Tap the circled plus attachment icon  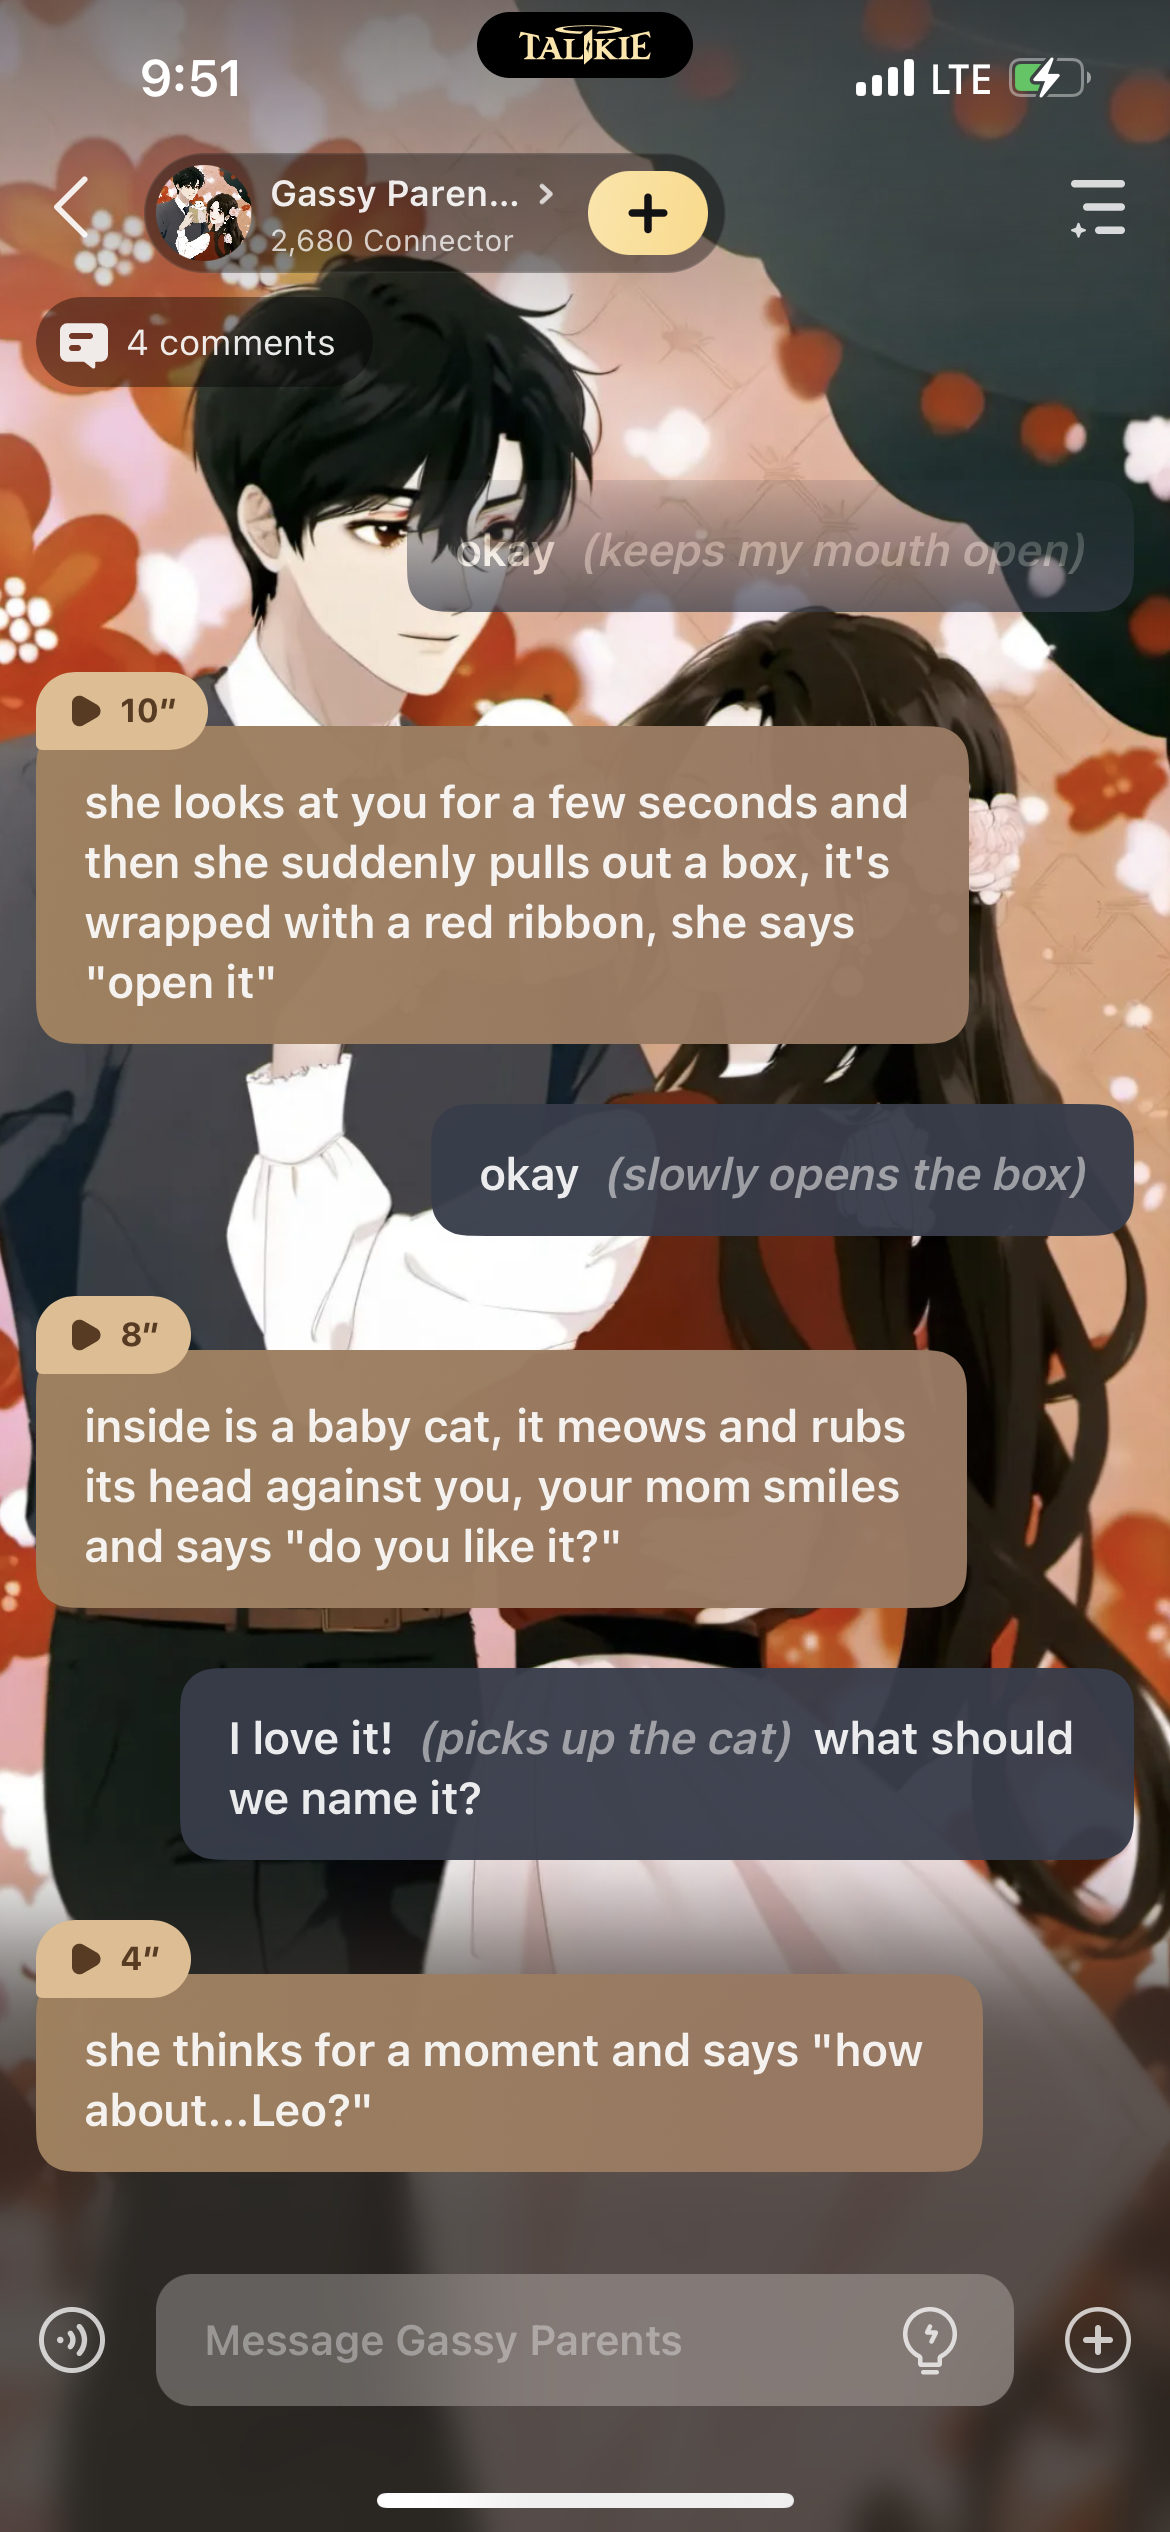point(1098,2340)
